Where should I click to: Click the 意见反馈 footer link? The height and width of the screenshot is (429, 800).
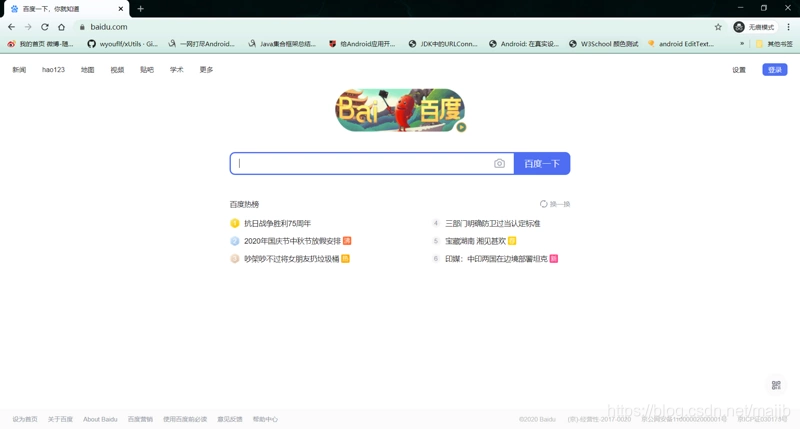tap(230, 419)
